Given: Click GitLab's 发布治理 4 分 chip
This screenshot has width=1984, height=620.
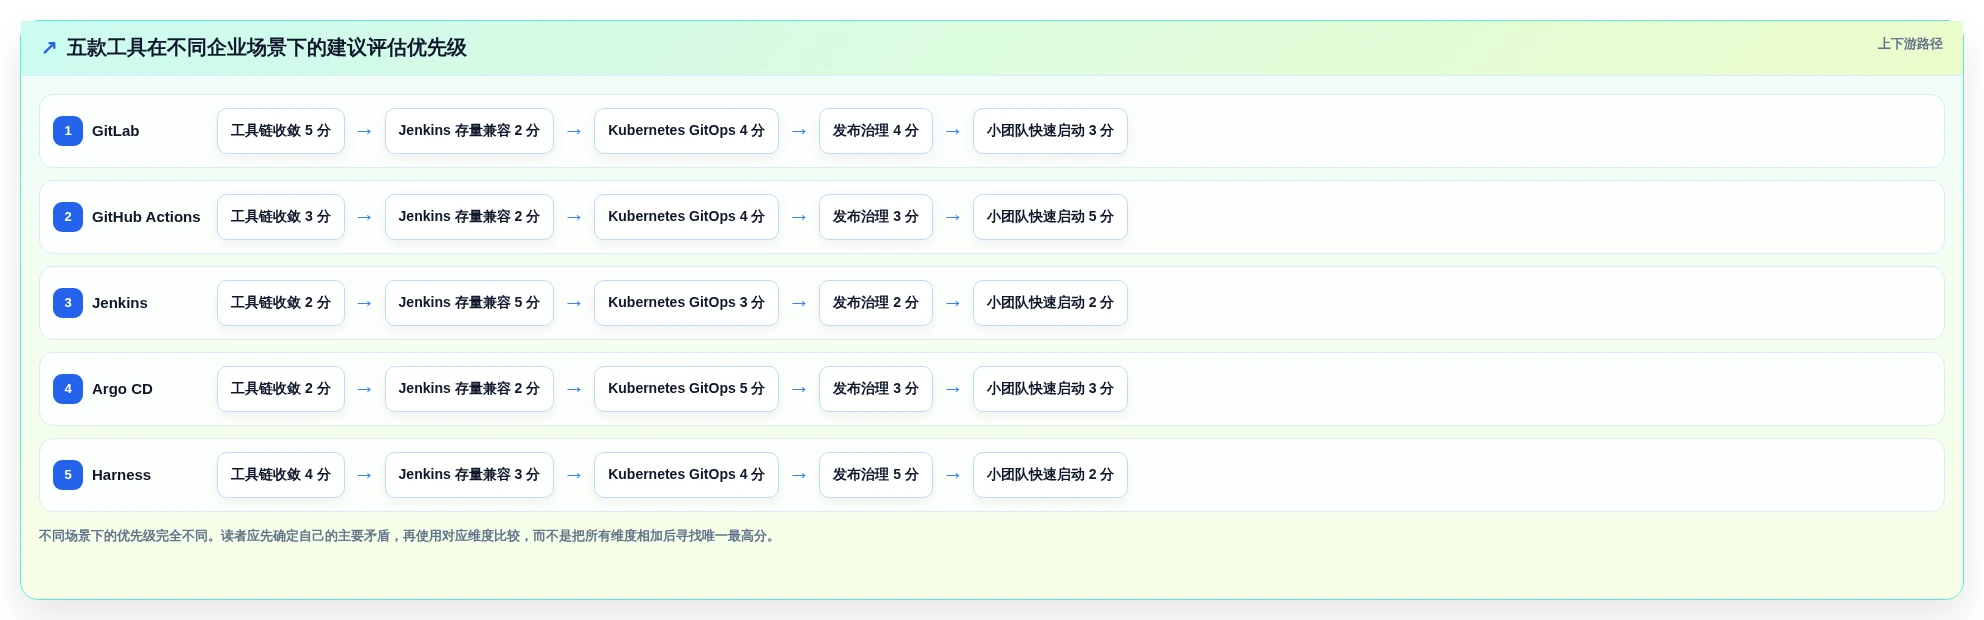Looking at the screenshot, I should point(876,131).
